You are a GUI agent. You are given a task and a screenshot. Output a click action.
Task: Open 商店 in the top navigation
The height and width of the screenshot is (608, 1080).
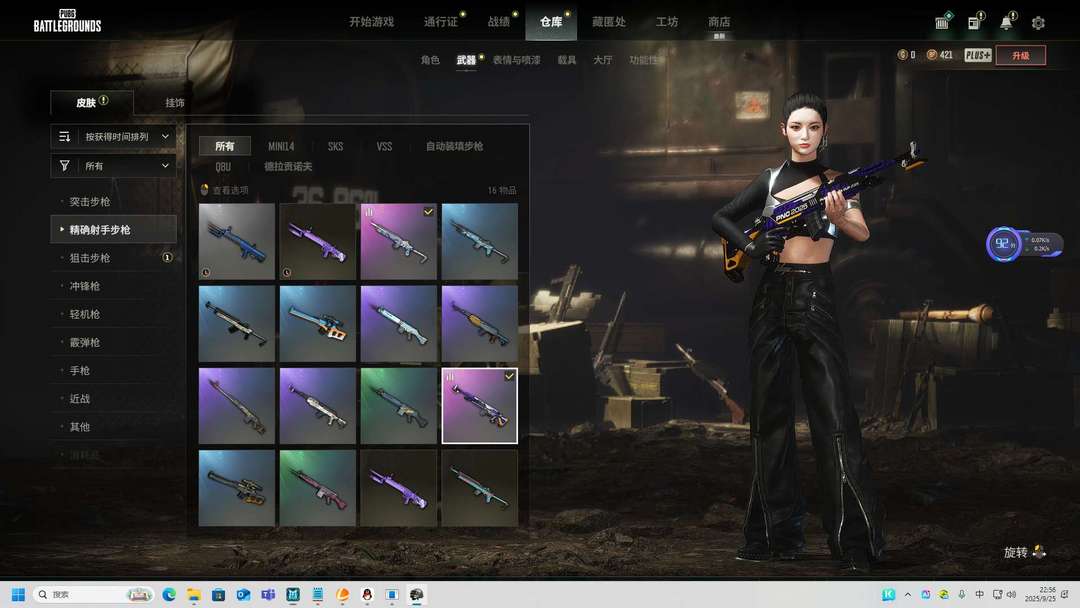(719, 22)
